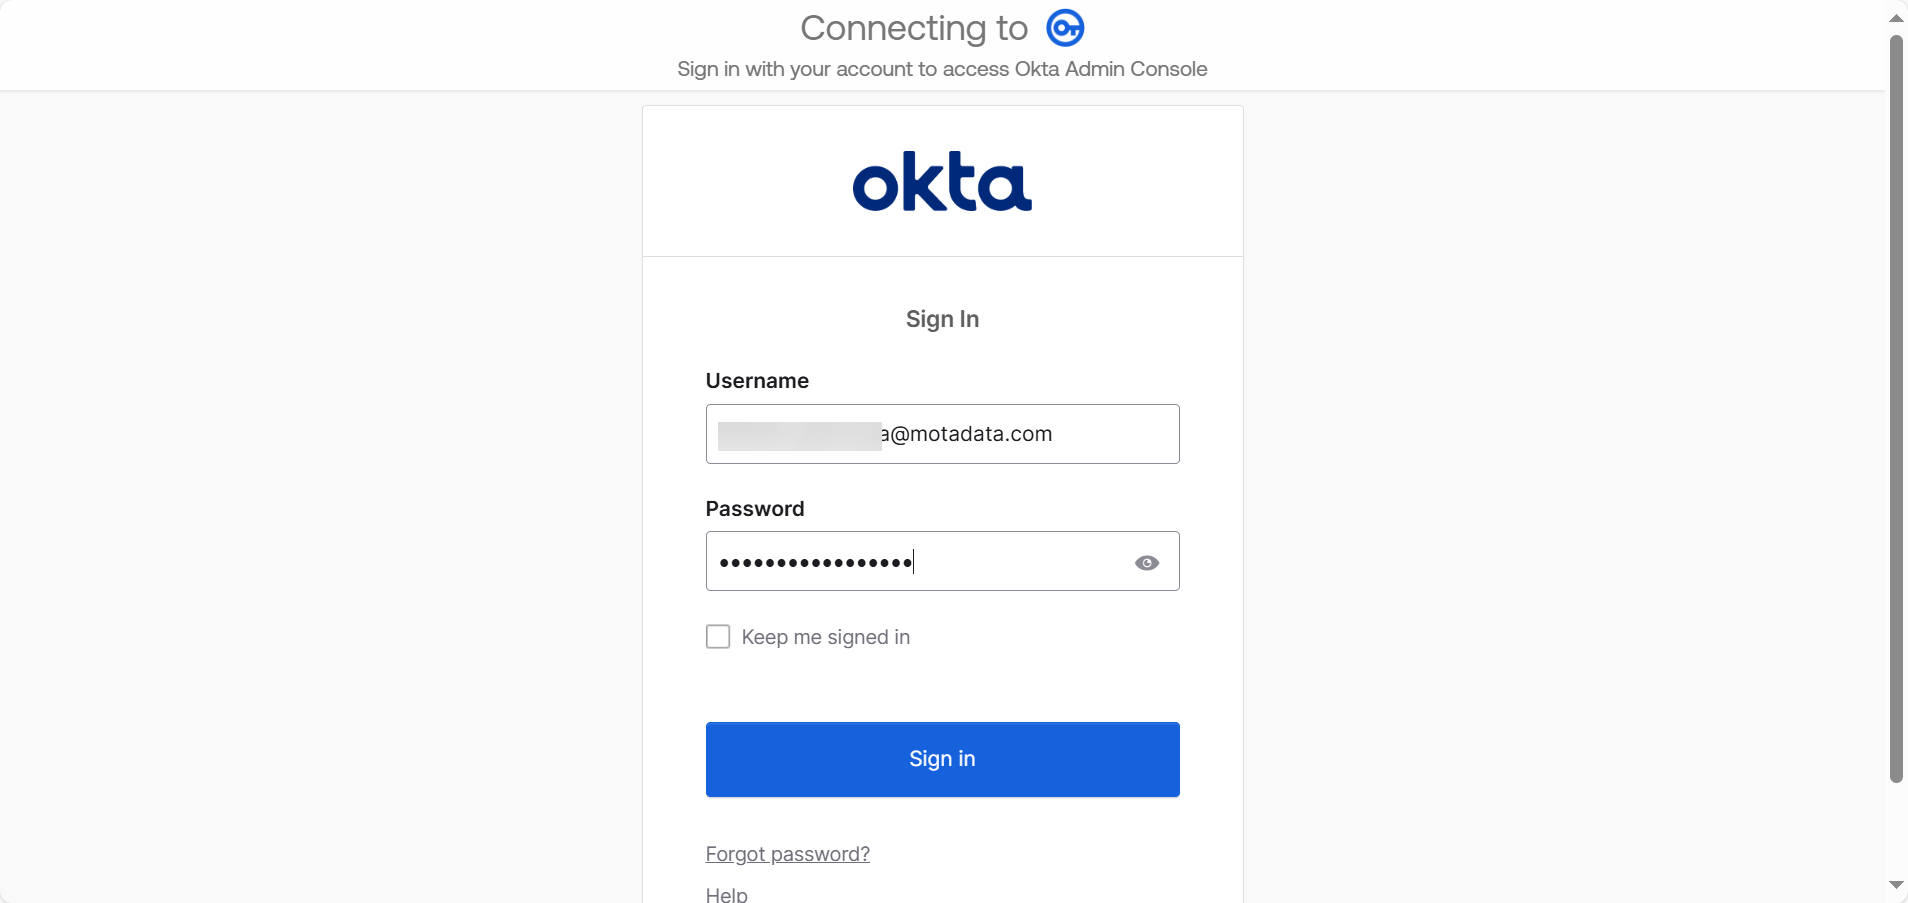Click the 'Sign In' form heading
The image size is (1908, 903).
click(942, 319)
